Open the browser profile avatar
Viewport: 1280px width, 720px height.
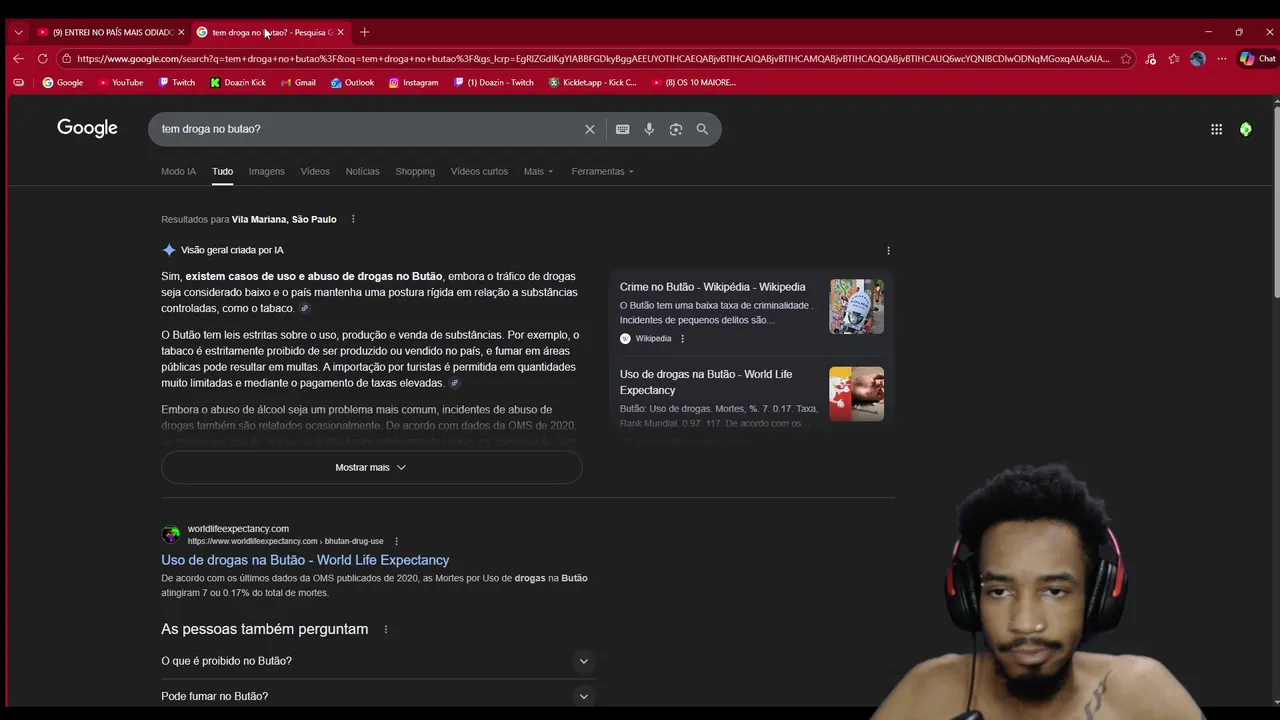tap(1198, 59)
